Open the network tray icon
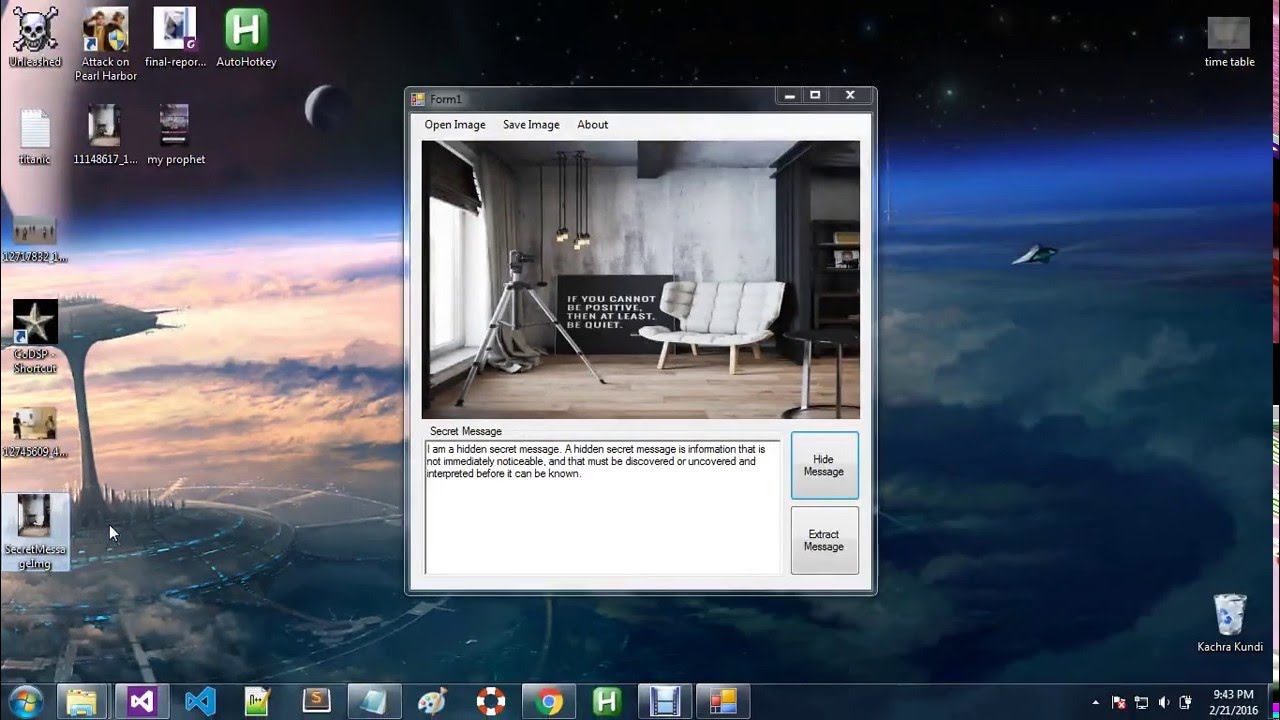The image size is (1280, 720). pyautogui.click(x=1141, y=702)
